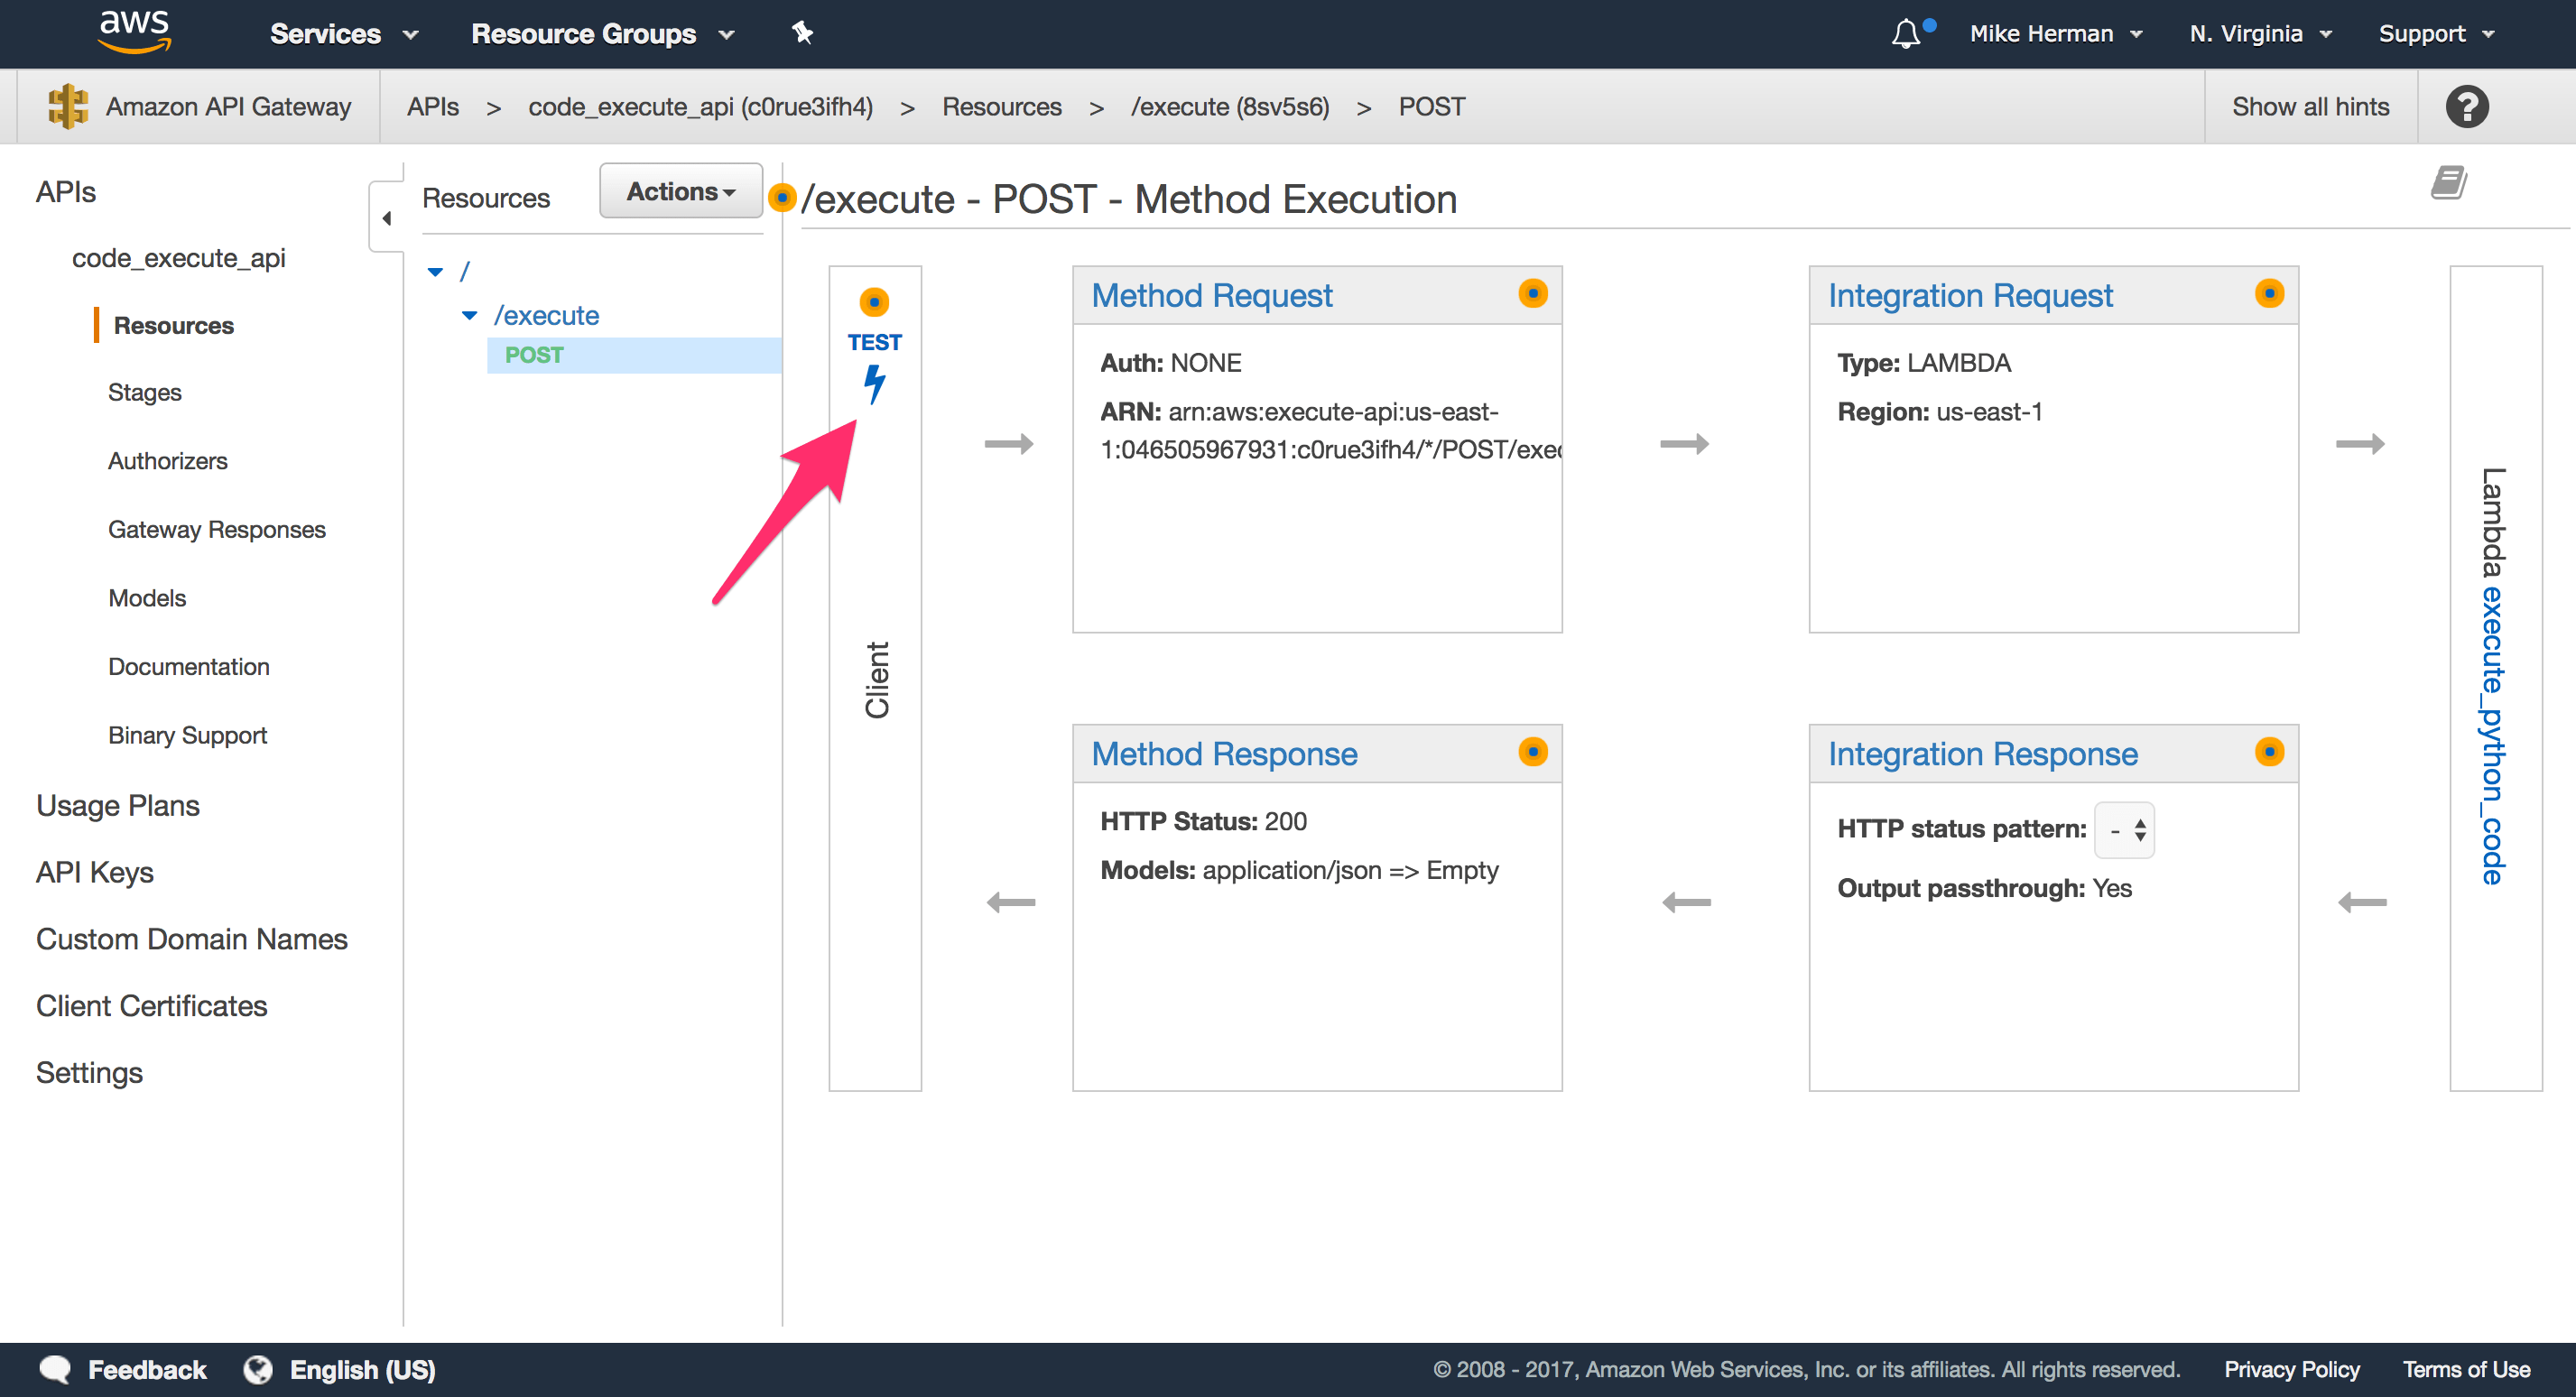
Task: Click the TEST lightning bolt icon
Action: tap(875, 383)
